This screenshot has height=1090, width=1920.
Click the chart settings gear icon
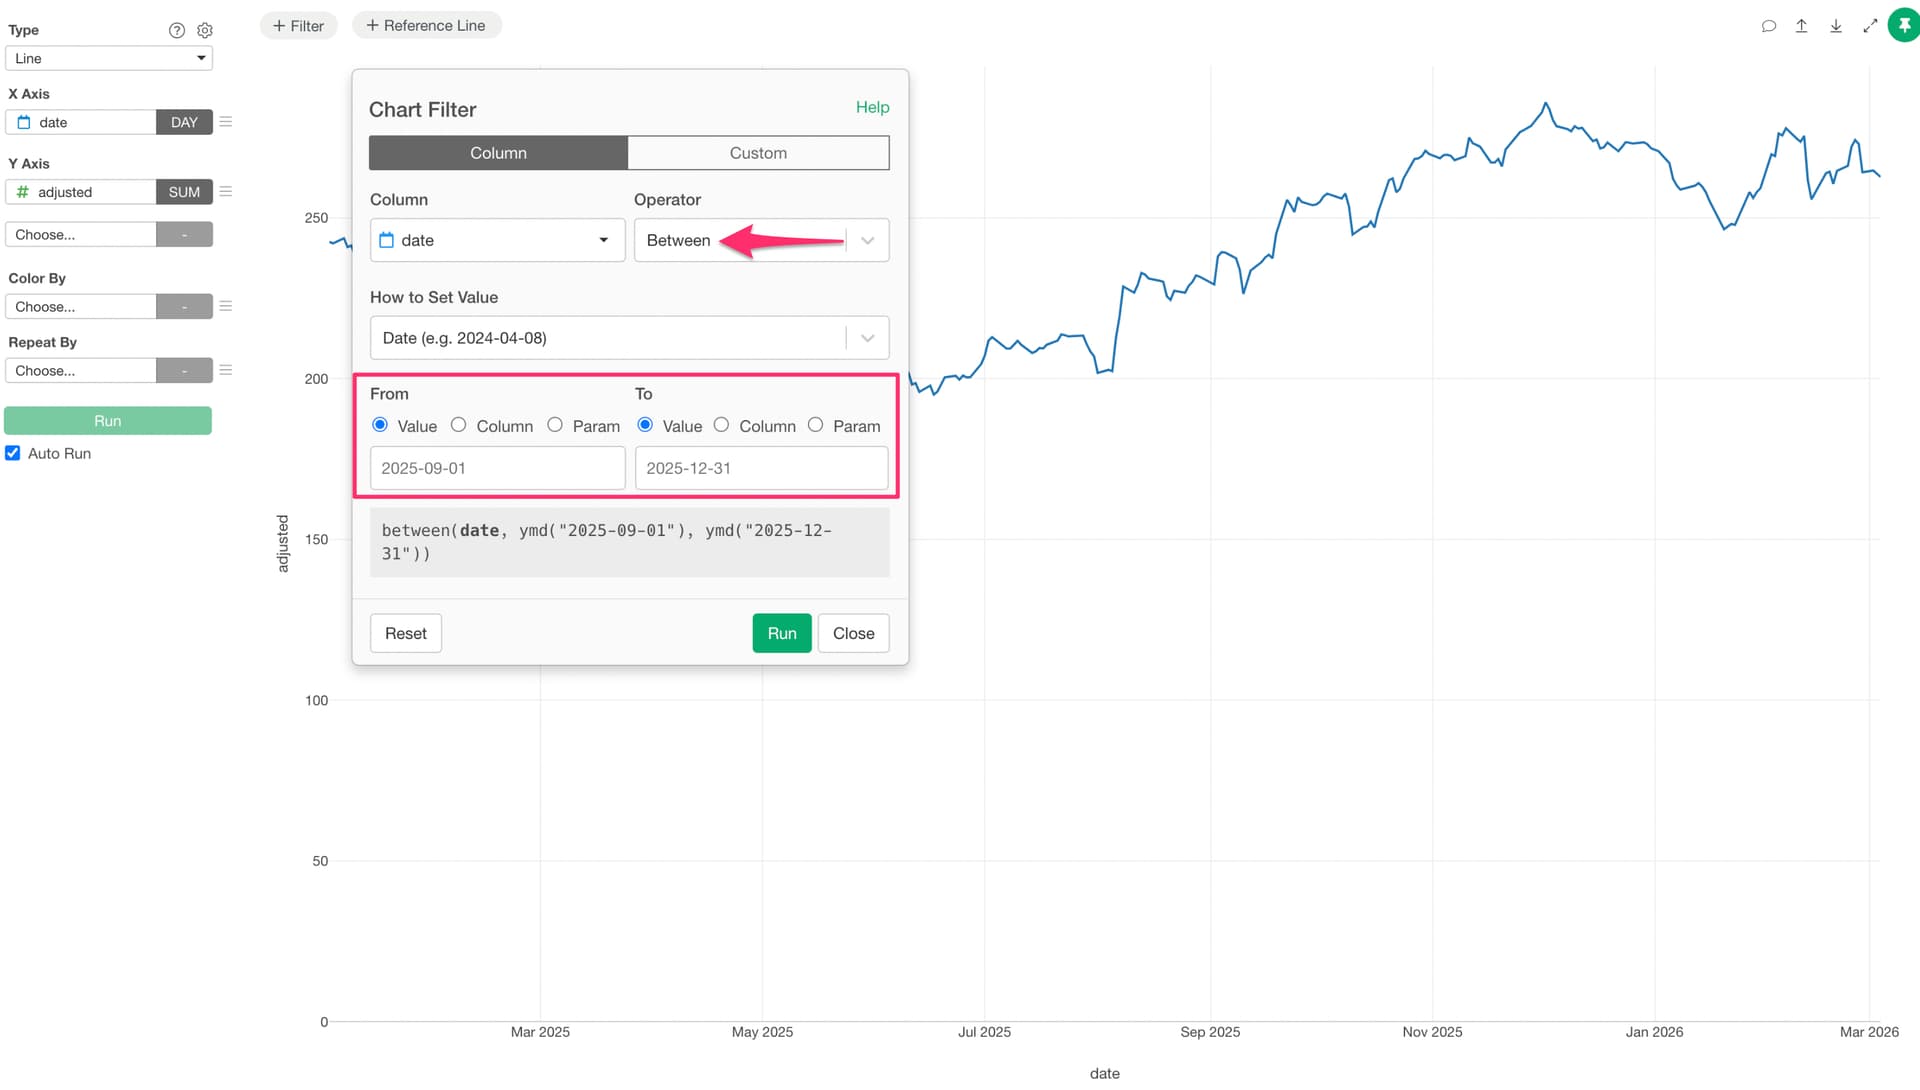[x=205, y=30]
